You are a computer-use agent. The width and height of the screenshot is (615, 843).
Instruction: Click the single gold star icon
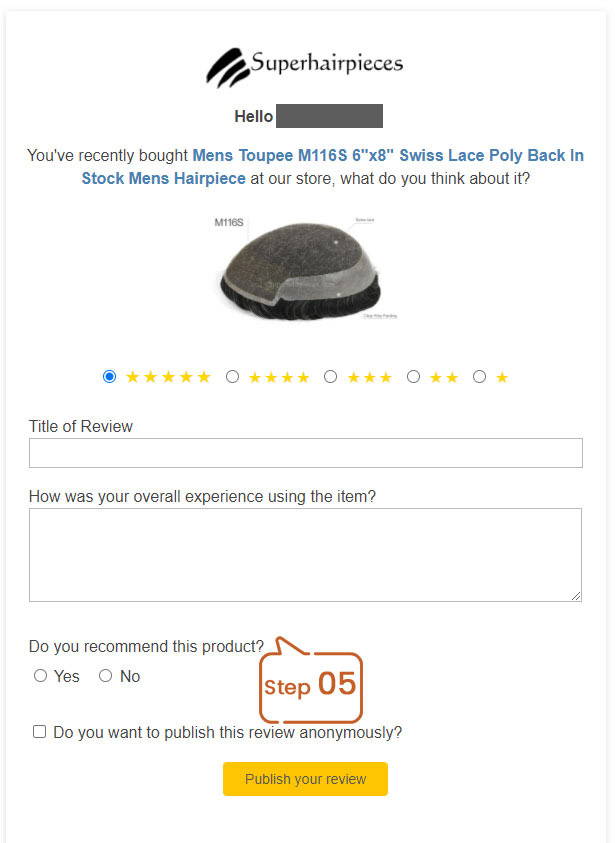[502, 377]
